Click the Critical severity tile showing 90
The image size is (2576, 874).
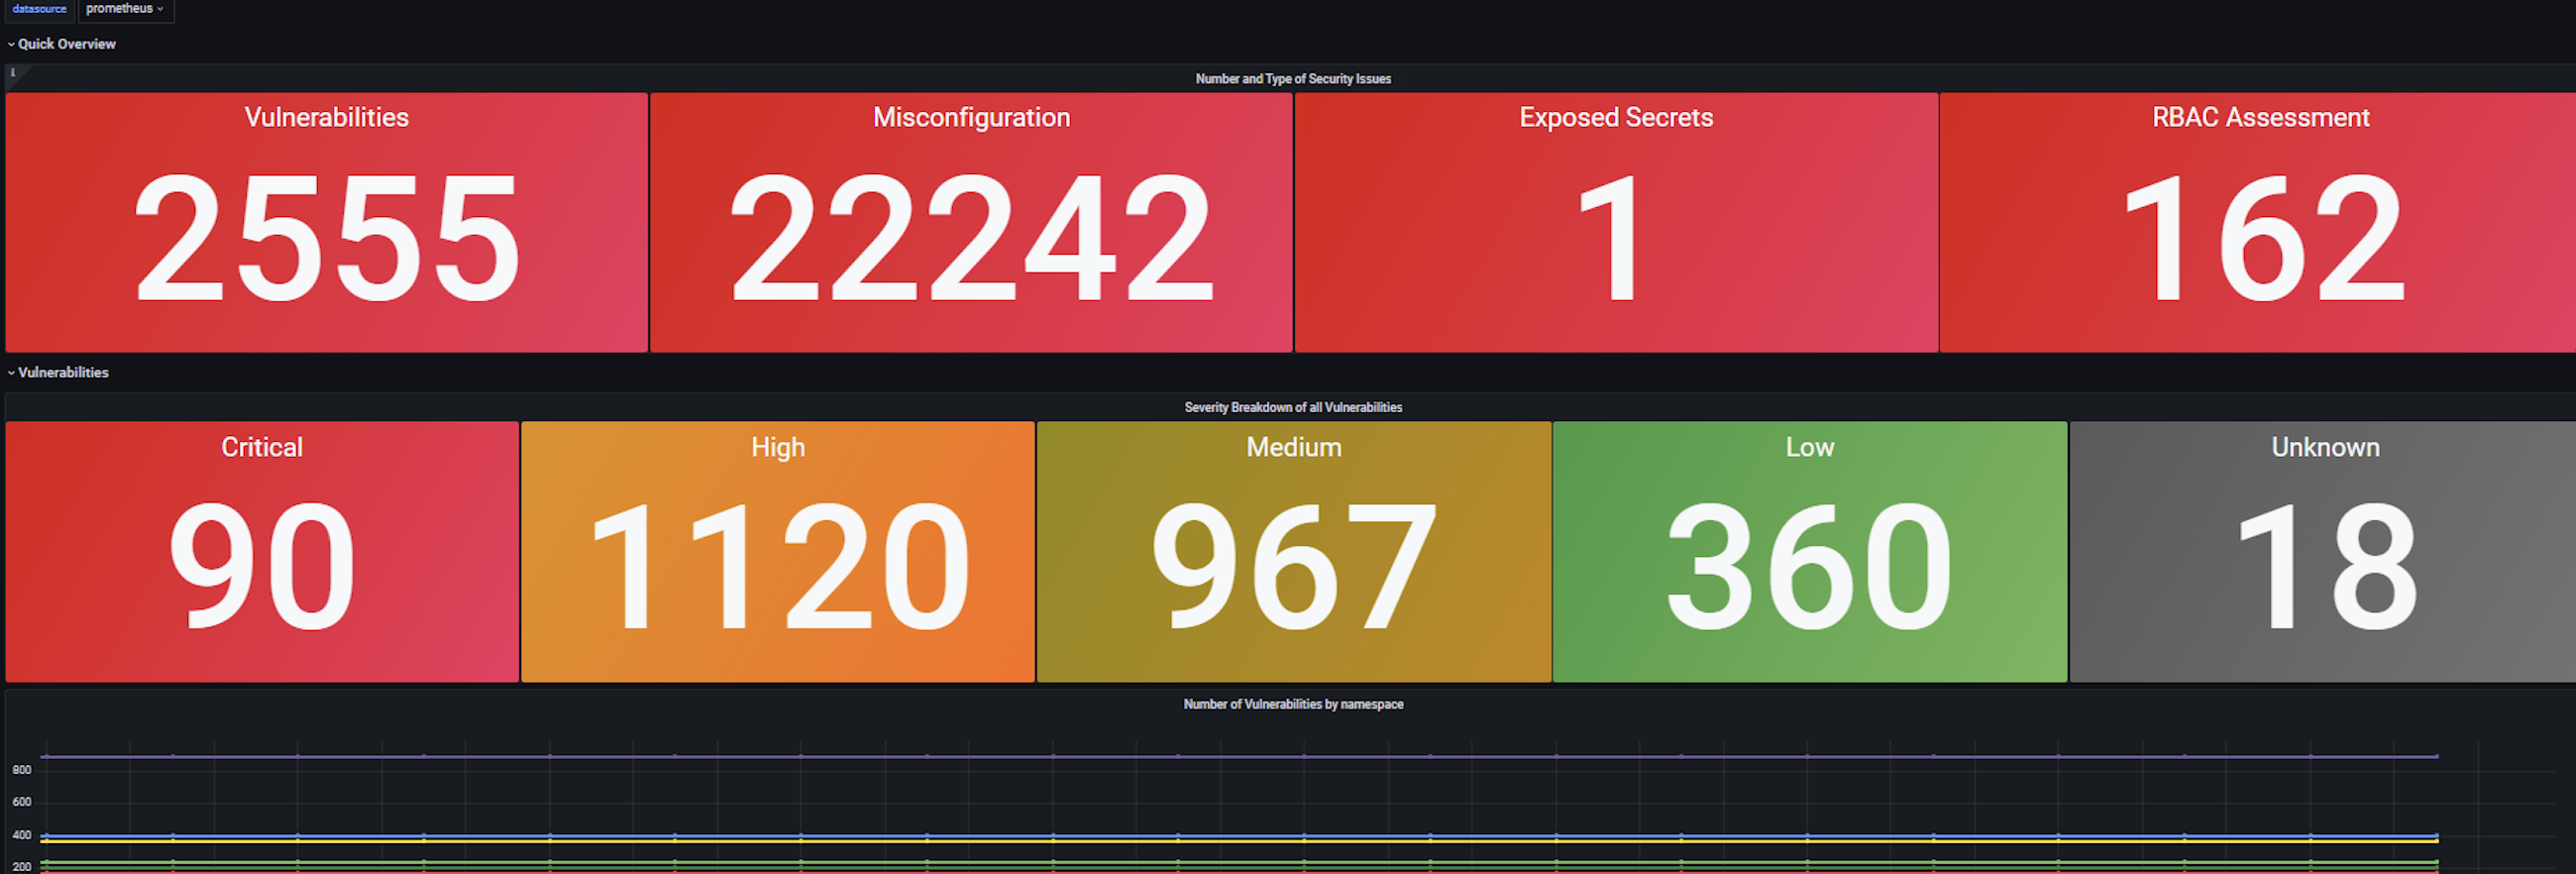tap(262, 552)
